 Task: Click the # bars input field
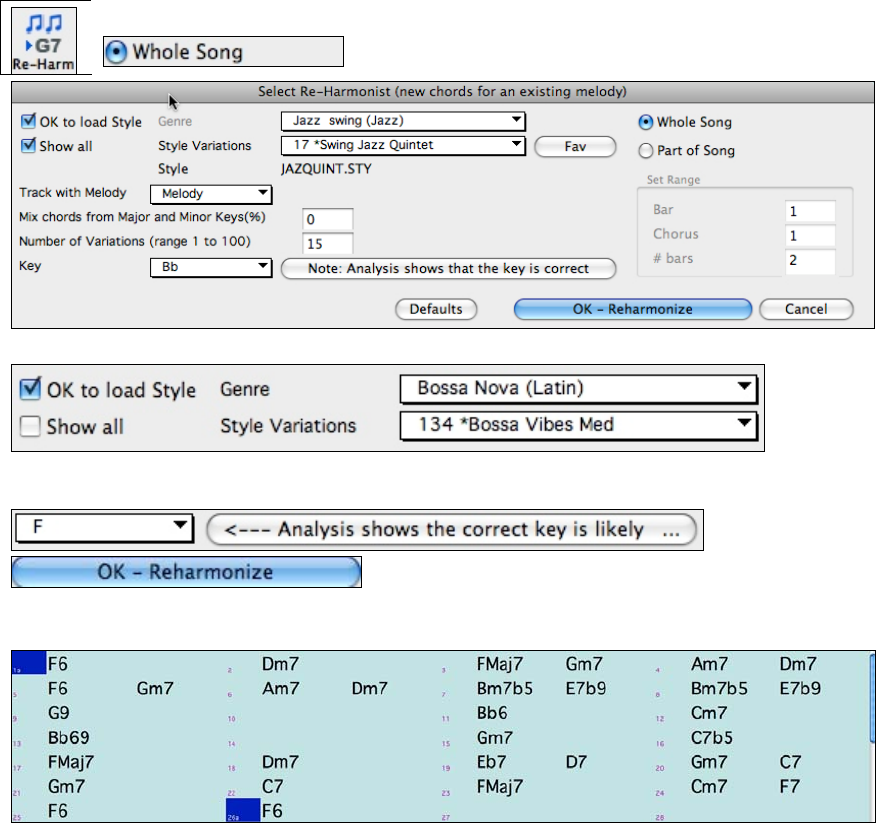(x=809, y=261)
